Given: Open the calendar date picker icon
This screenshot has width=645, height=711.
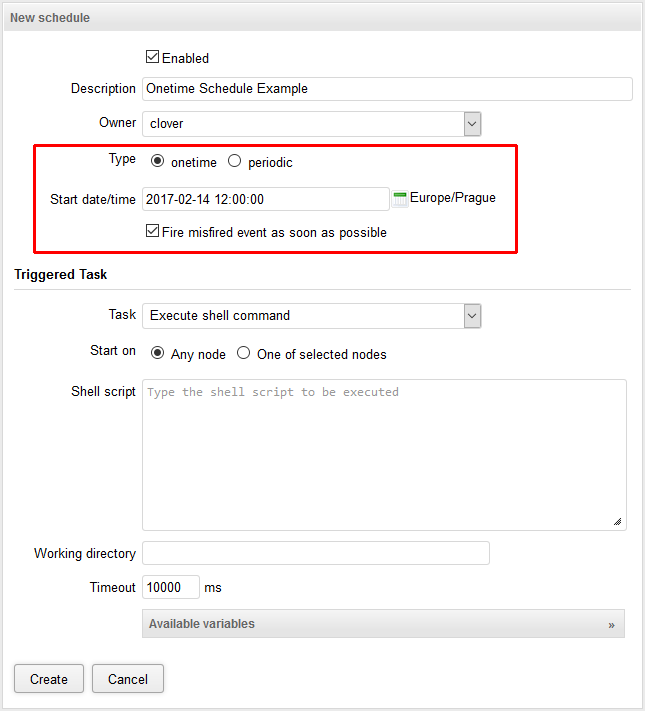Looking at the screenshot, I should [400, 199].
